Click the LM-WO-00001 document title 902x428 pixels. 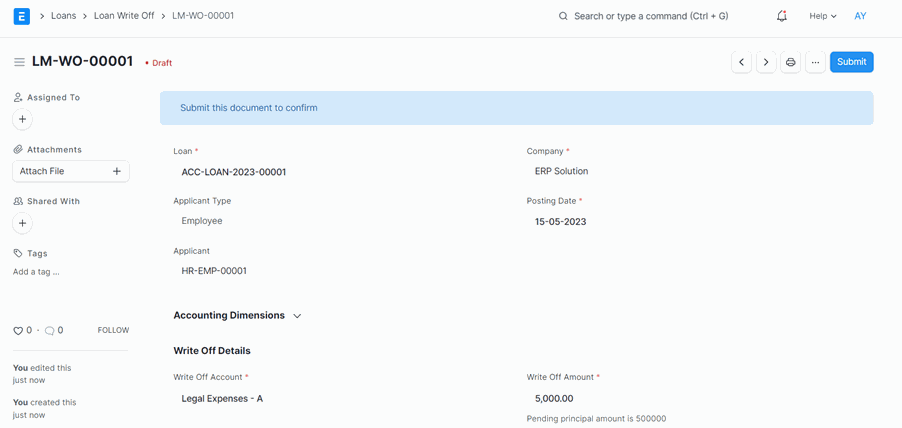pos(83,62)
